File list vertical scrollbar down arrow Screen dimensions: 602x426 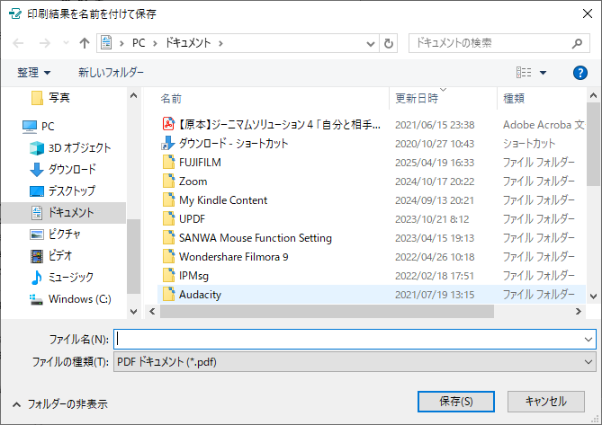point(593,296)
